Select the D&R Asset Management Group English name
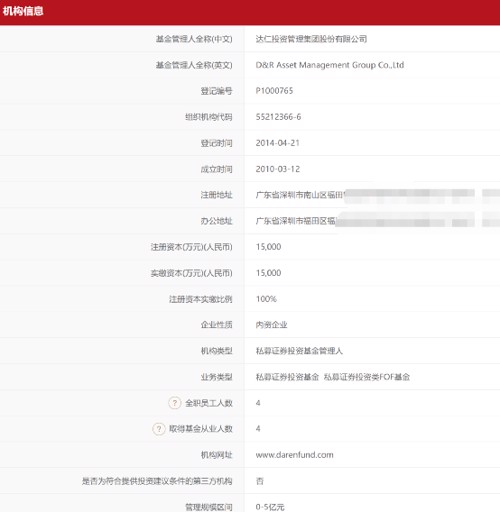500x512 pixels. 330,65
